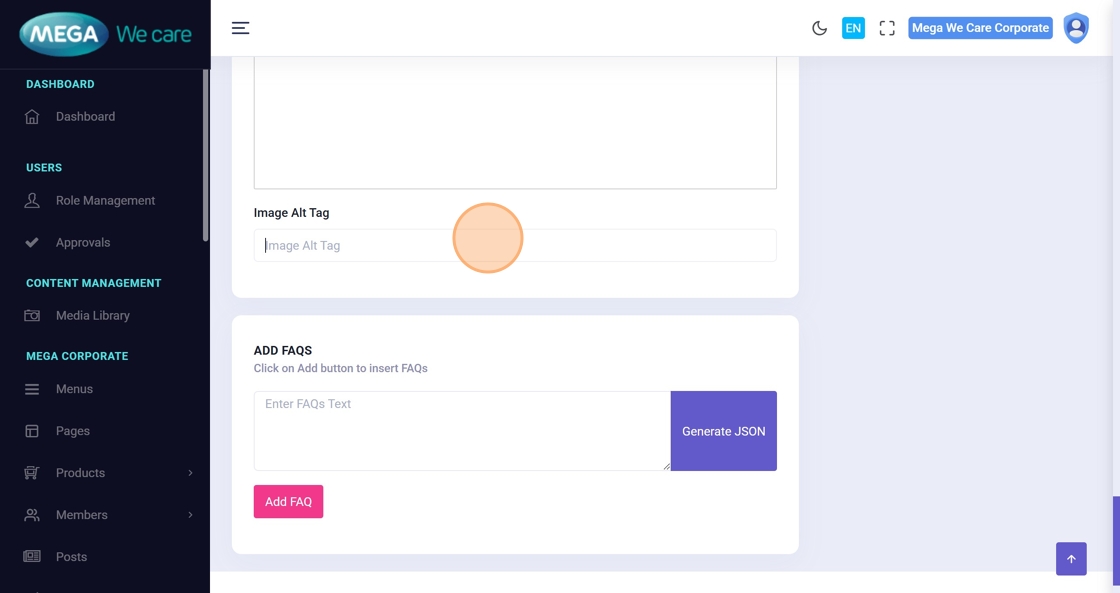Expand the Products submenu chevron
Viewport: 1120px width, 593px height.
tap(190, 473)
